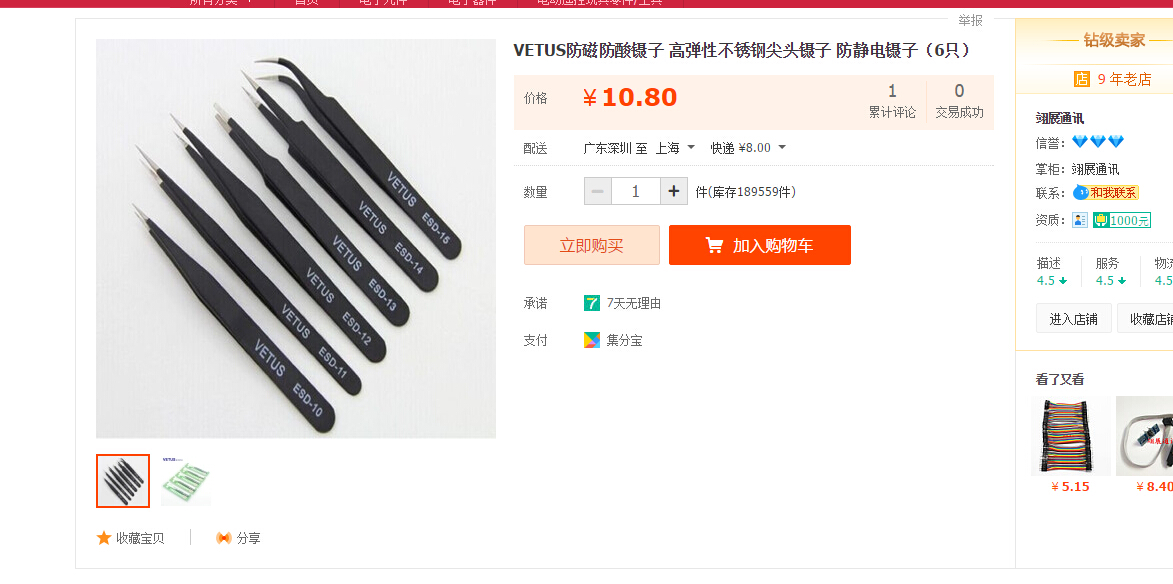Image resolution: width=1173 pixels, height=584 pixels.
Task: Click the shopping cart icon in 加入购物车
Action: coord(714,245)
